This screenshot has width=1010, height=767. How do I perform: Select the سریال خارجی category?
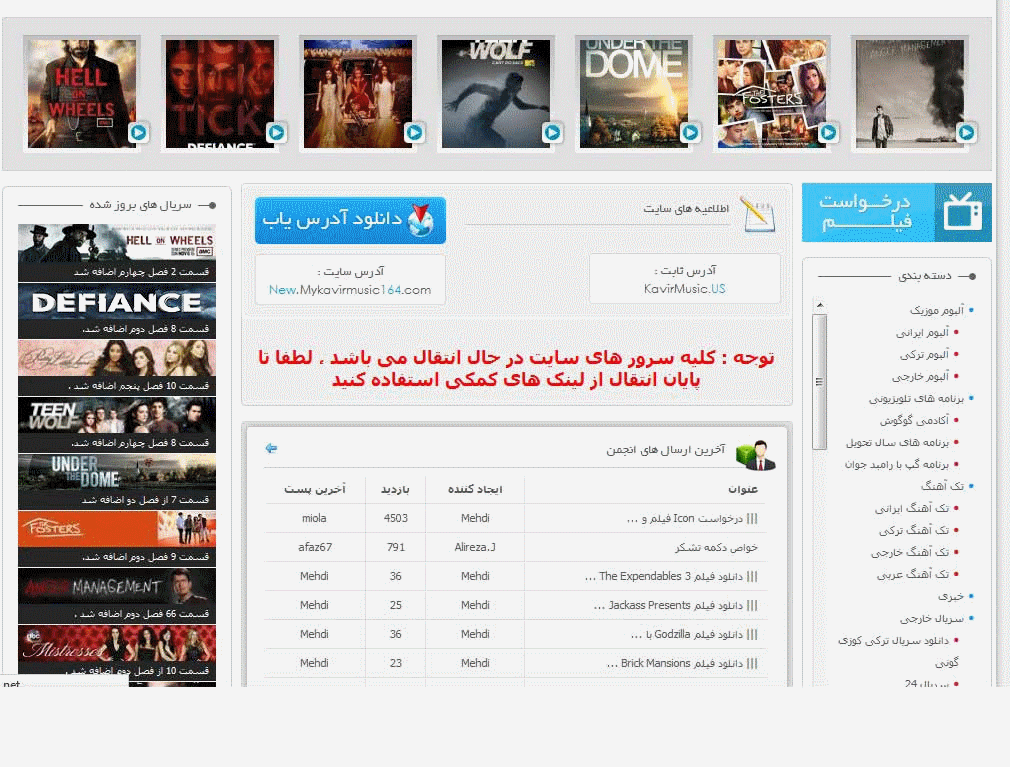(932, 618)
